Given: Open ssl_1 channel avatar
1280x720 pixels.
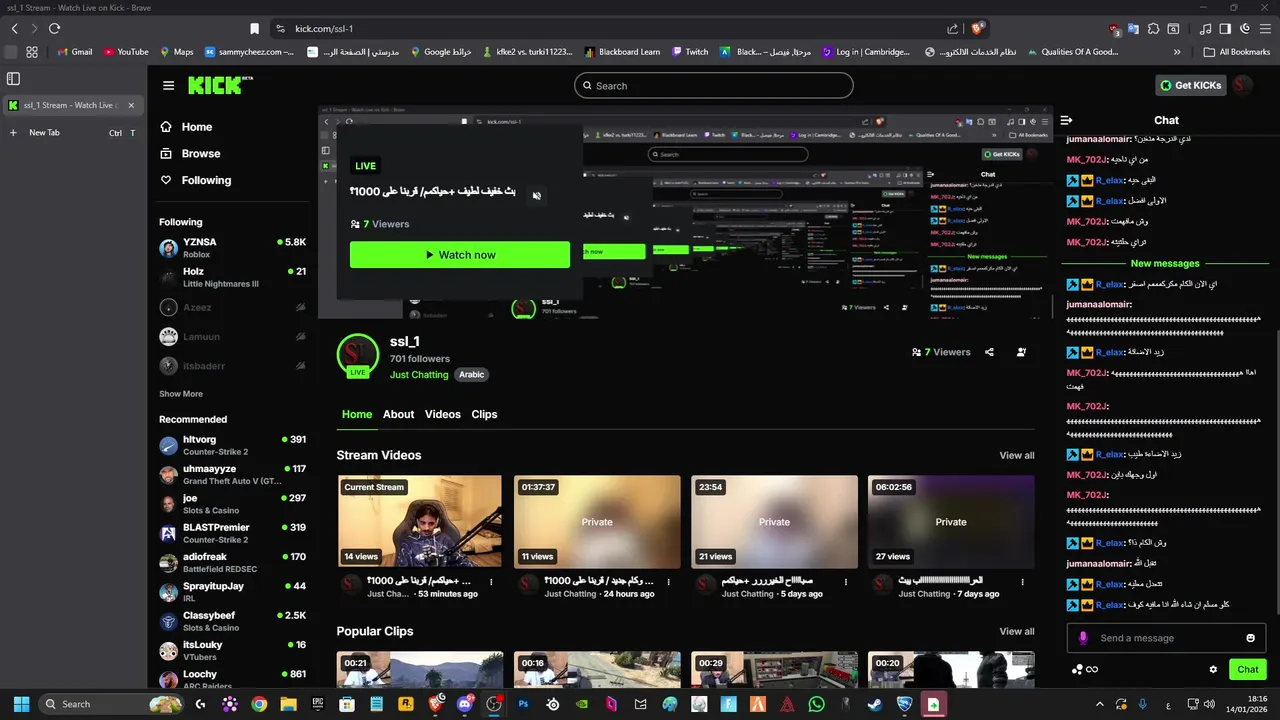Looking at the screenshot, I should point(357,355).
